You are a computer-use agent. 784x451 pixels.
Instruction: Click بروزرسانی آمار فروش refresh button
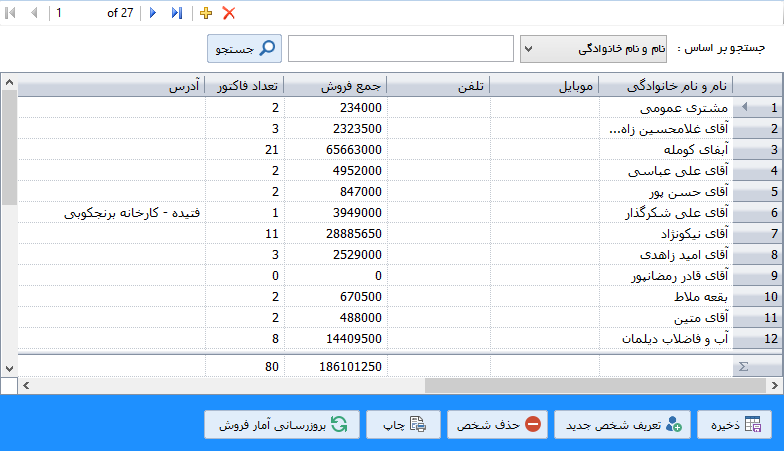(281, 424)
